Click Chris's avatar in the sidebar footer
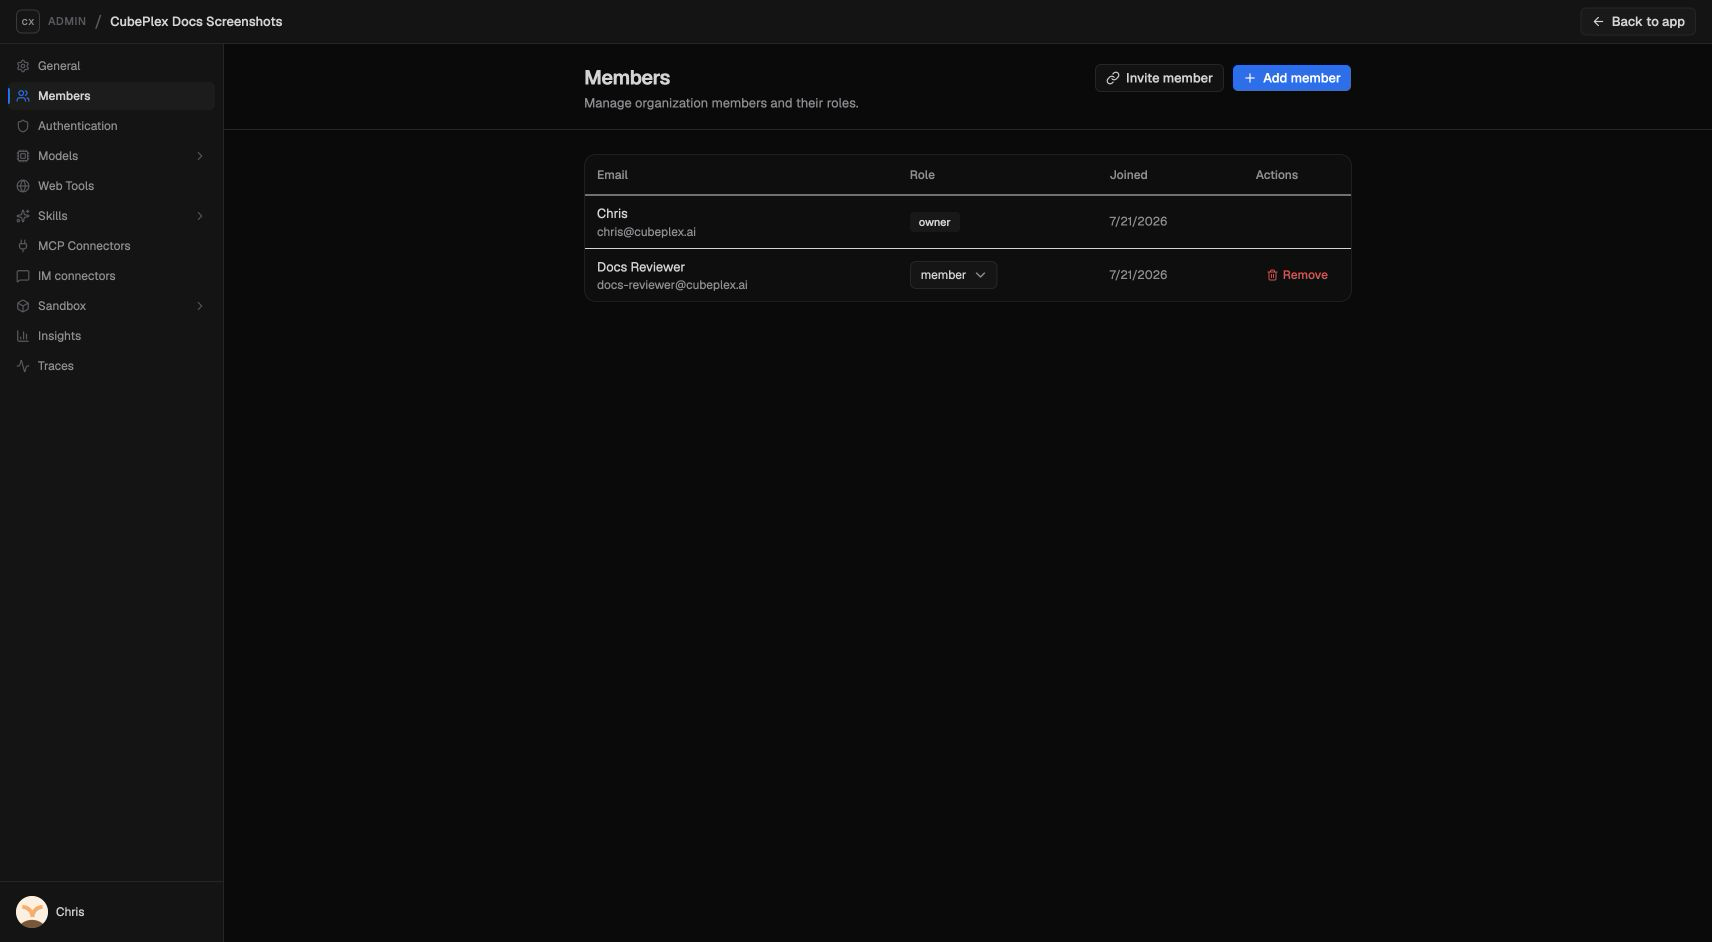The width and height of the screenshot is (1712, 942). pyautogui.click(x=32, y=912)
